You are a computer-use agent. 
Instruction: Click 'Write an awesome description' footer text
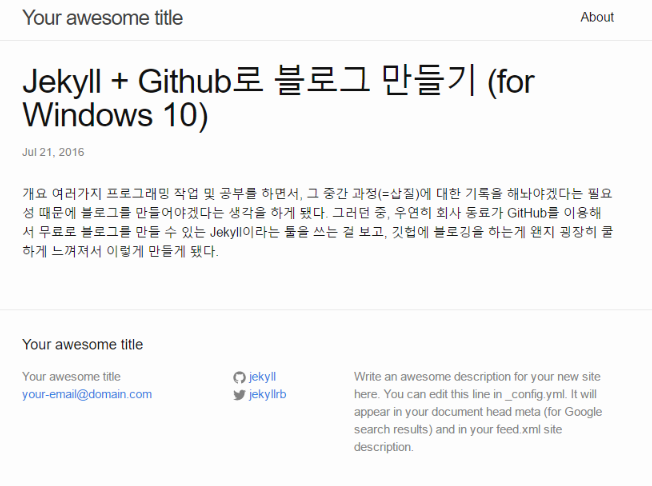pos(430,377)
